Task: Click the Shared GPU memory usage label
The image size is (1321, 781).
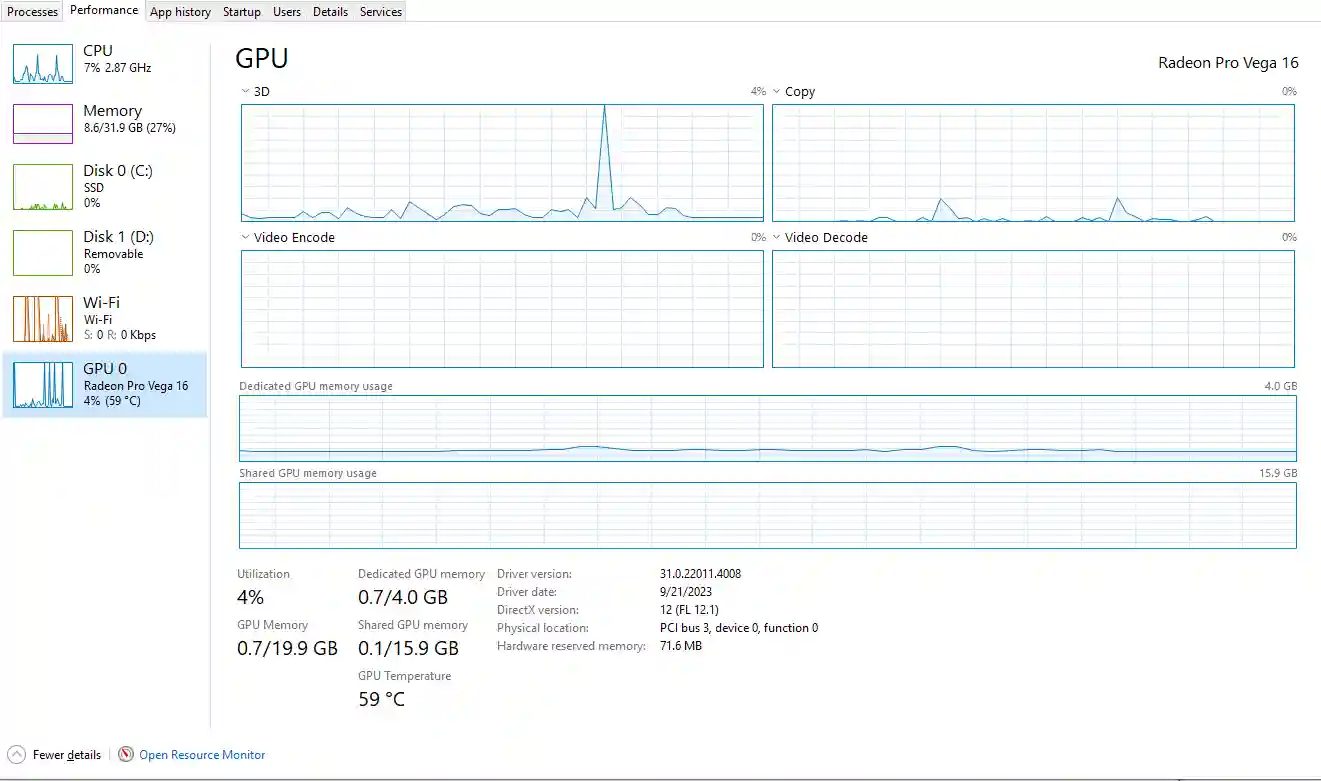Action: click(308, 473)
